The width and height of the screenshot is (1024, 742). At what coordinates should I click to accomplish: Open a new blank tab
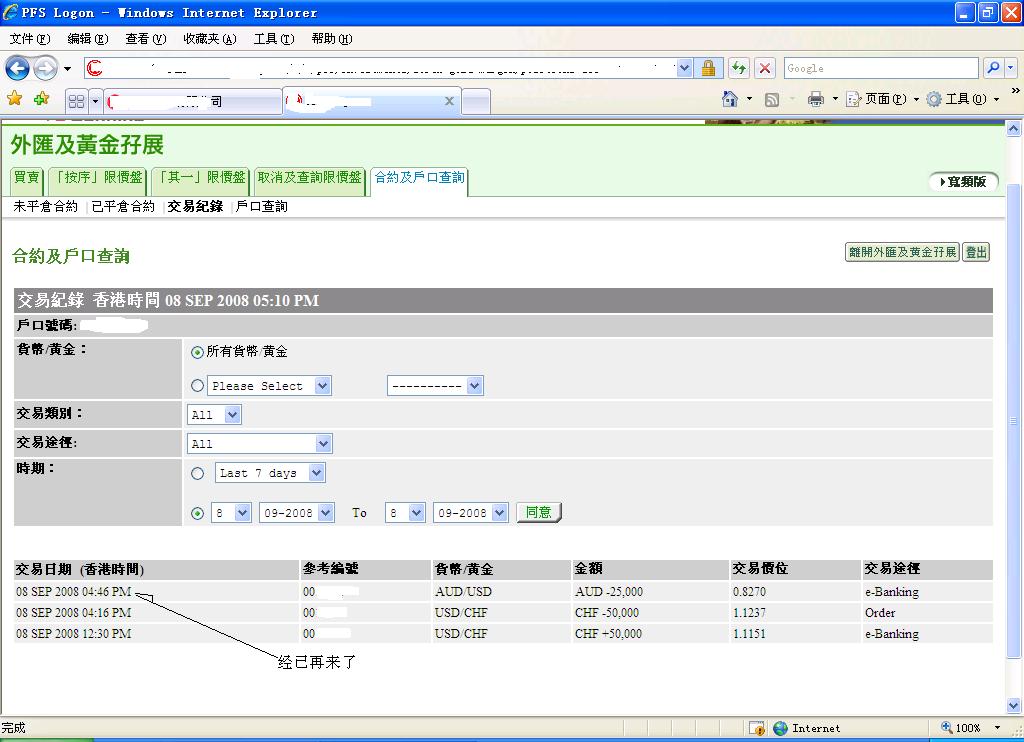[476, 102]
